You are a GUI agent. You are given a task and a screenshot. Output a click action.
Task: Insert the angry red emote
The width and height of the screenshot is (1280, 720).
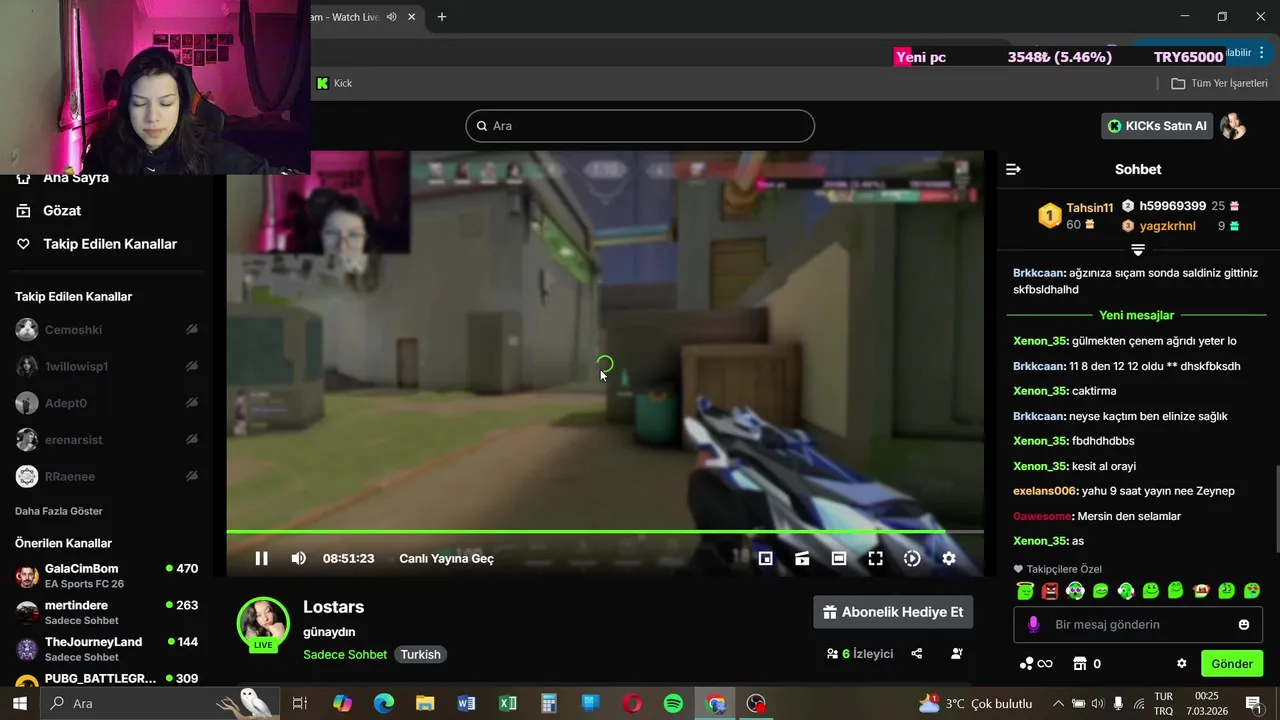tap(1050, 591)
